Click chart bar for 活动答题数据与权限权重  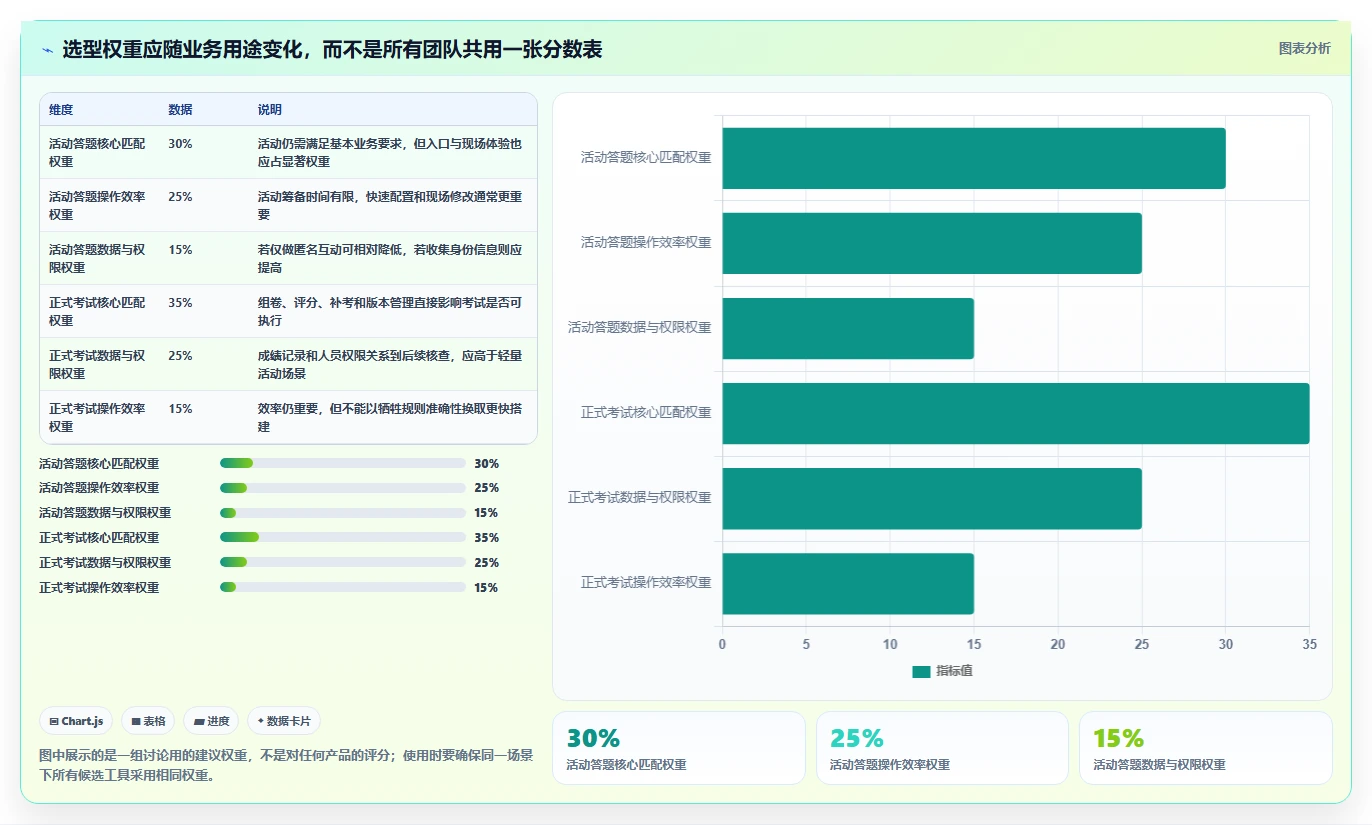coord(848,328)
